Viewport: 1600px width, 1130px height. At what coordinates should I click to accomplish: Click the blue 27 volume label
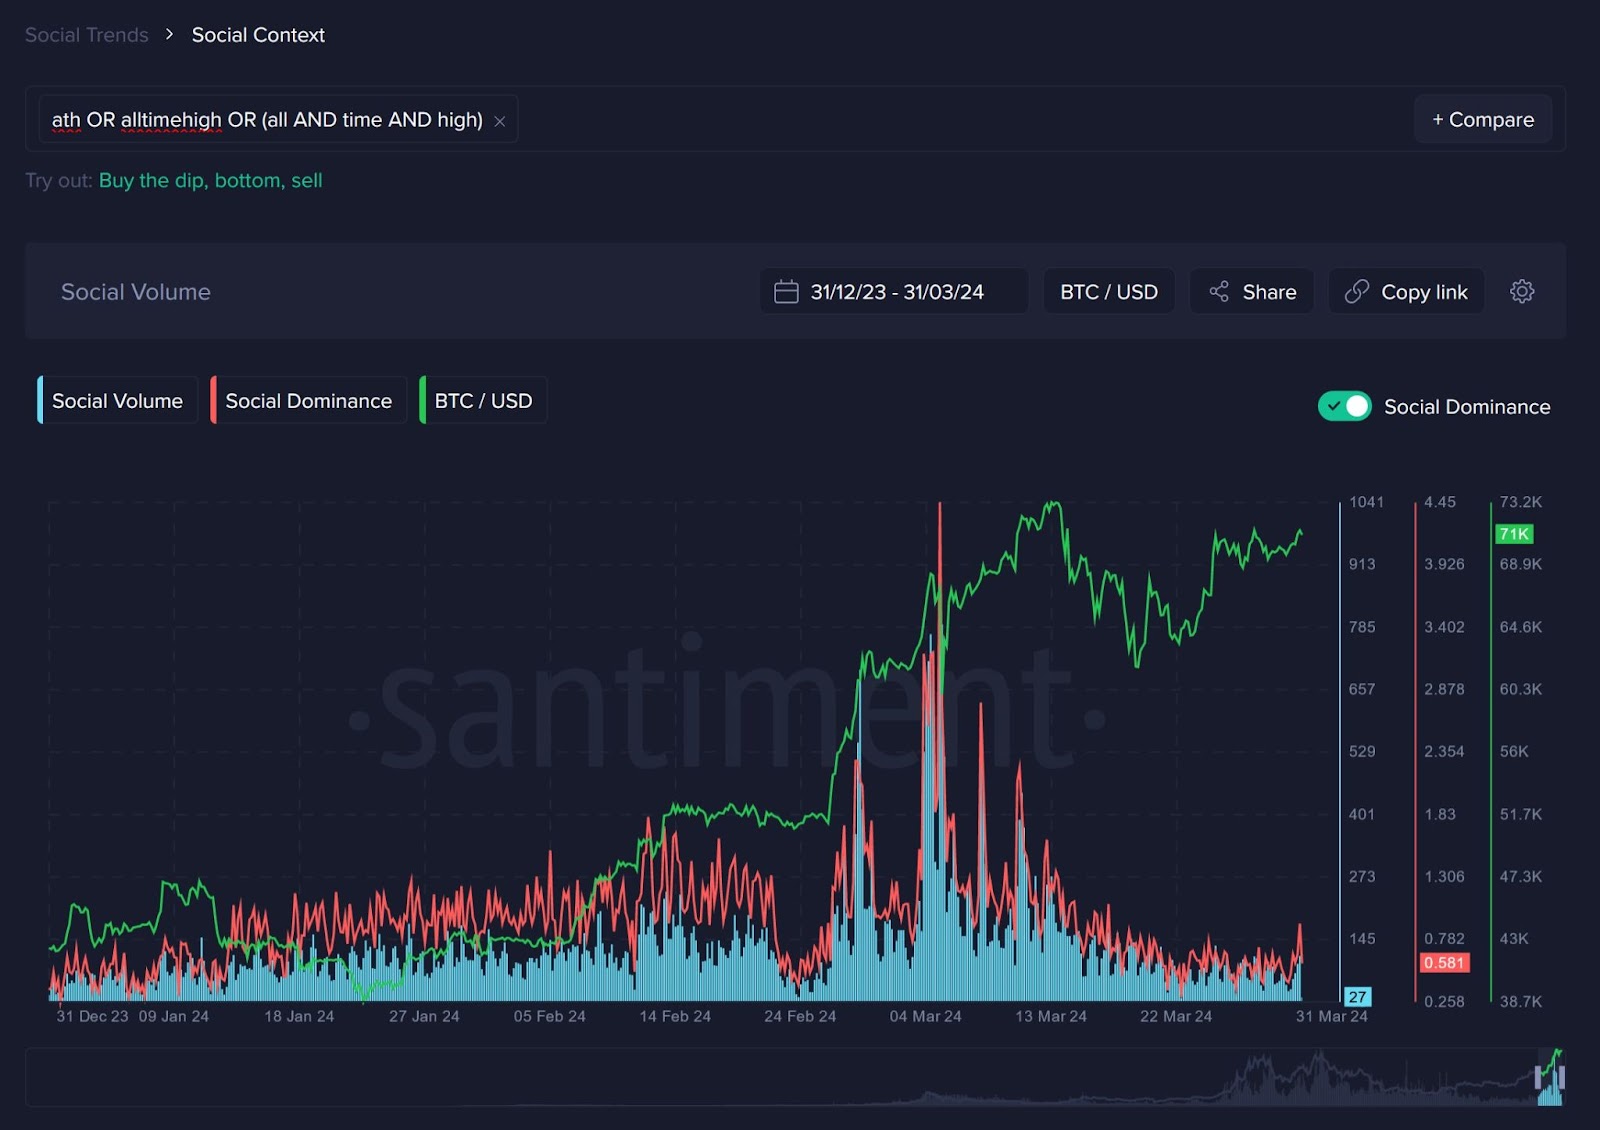[1357, 997]
